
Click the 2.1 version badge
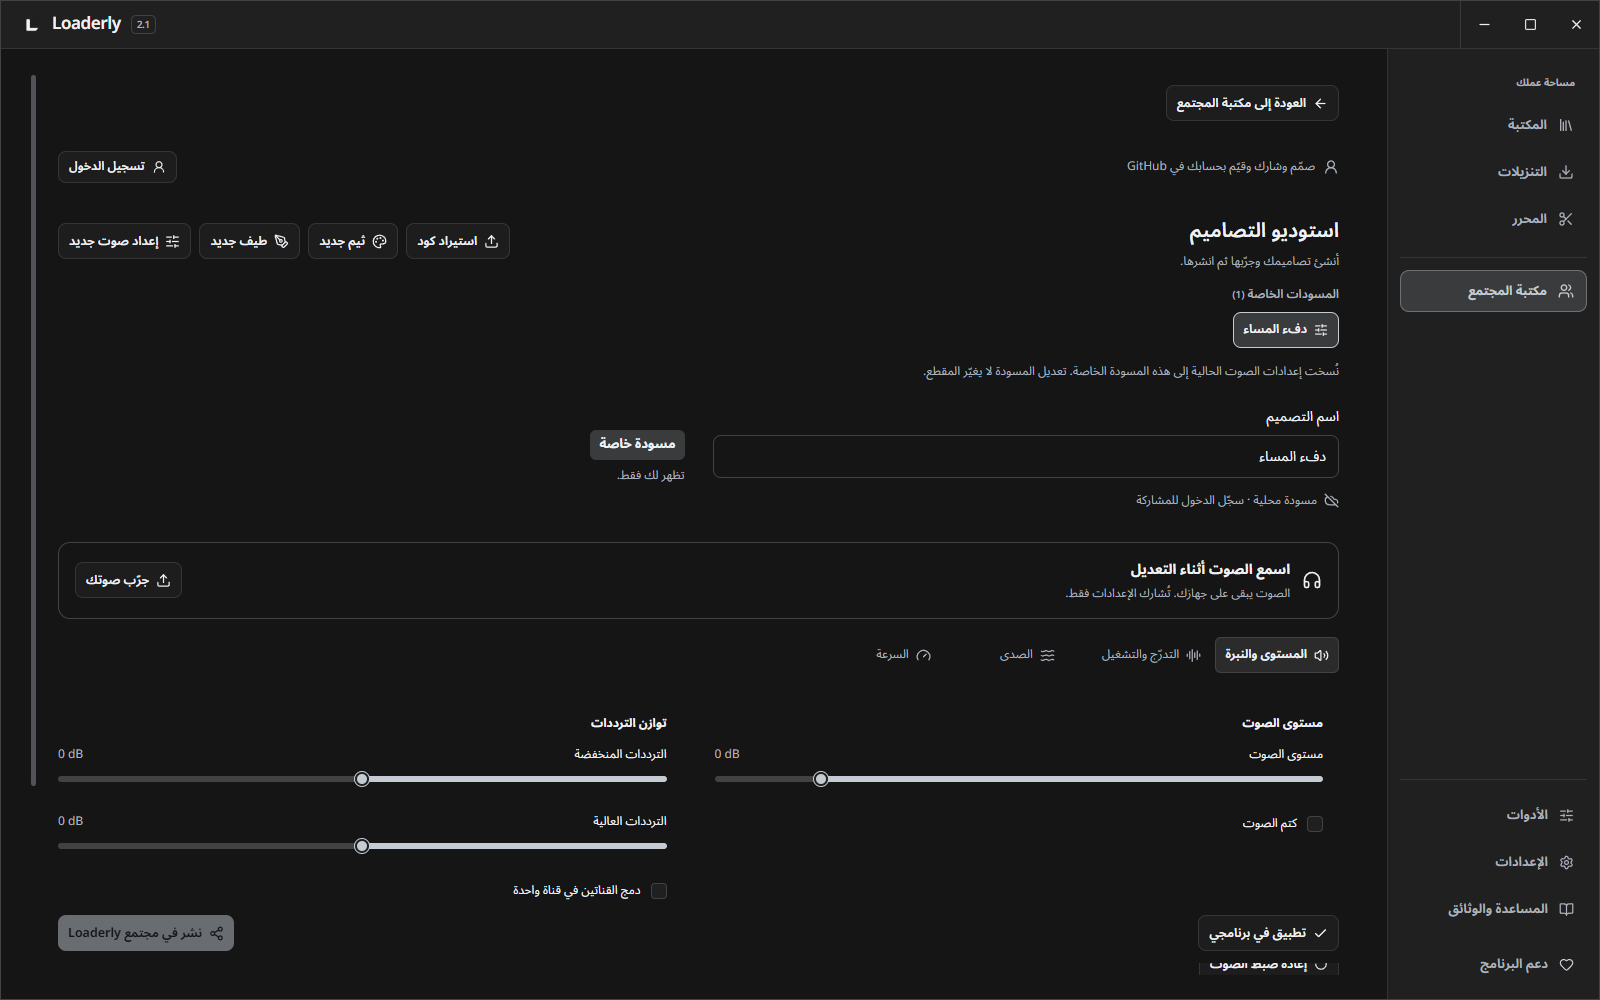click(x=143, y=24)
